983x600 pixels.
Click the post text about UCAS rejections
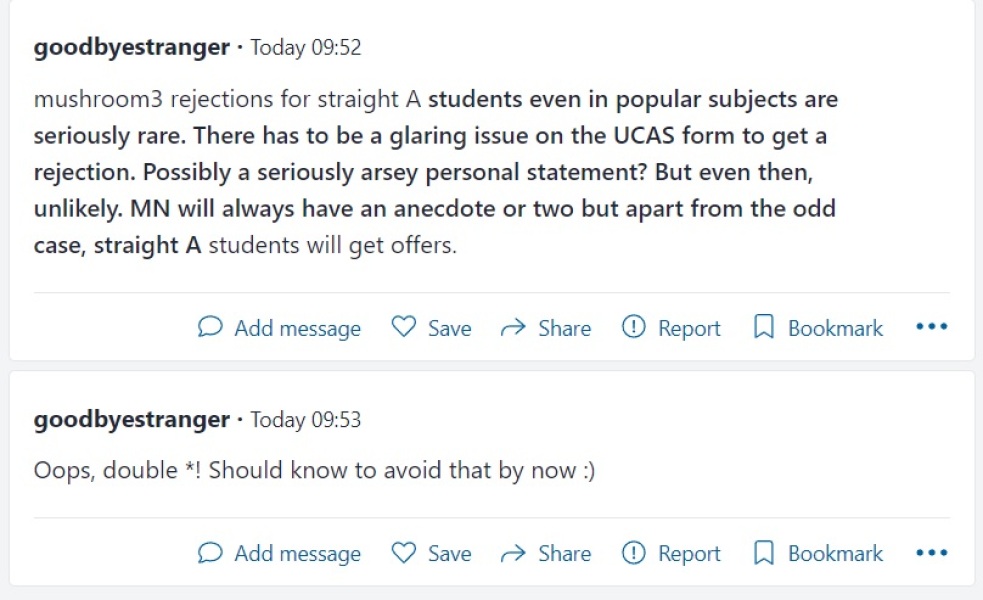click(x=435, y=172)
